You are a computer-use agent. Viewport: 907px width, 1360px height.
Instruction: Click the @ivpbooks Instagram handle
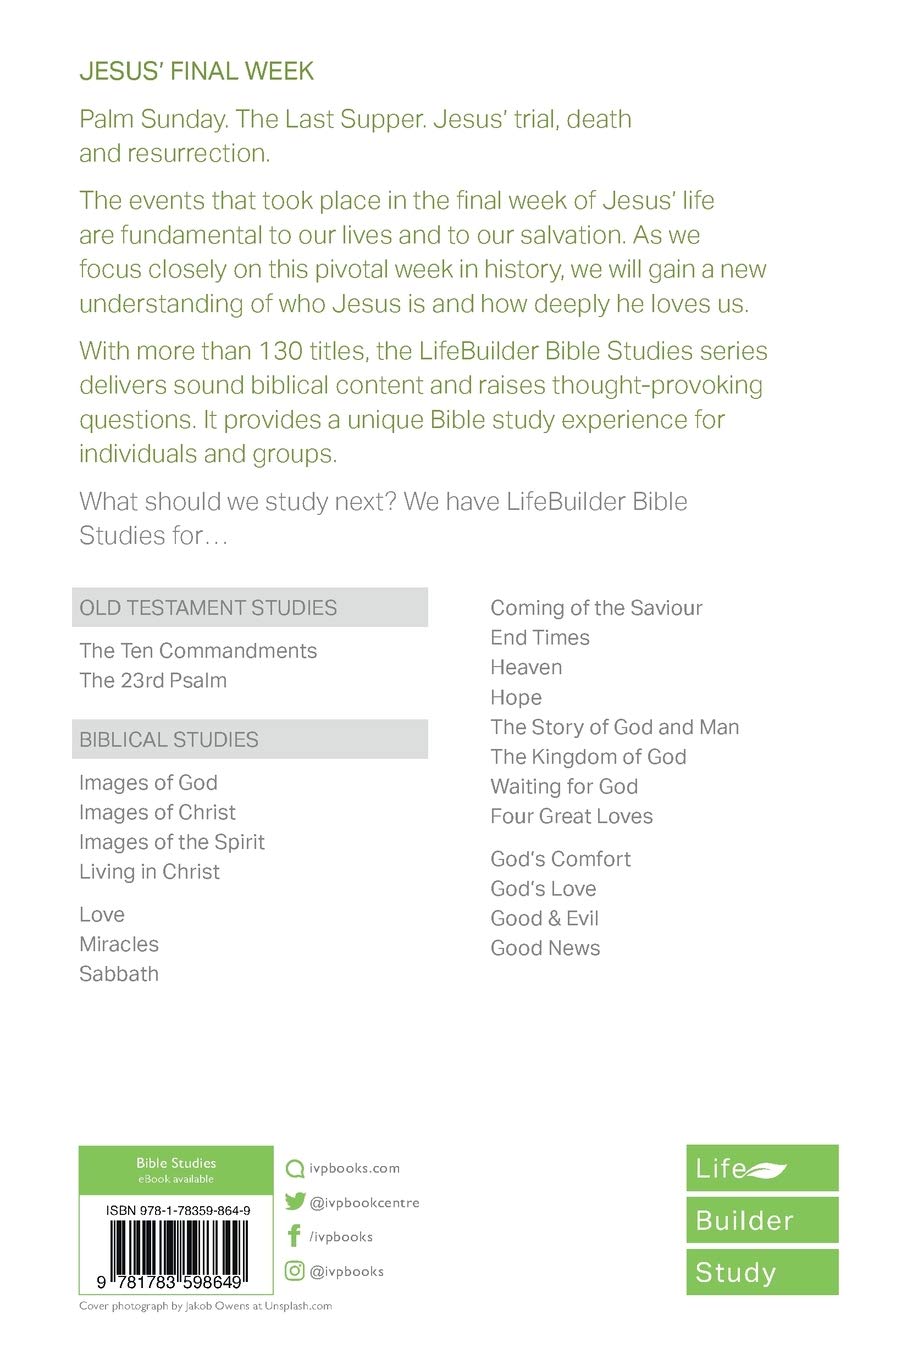346,1272
